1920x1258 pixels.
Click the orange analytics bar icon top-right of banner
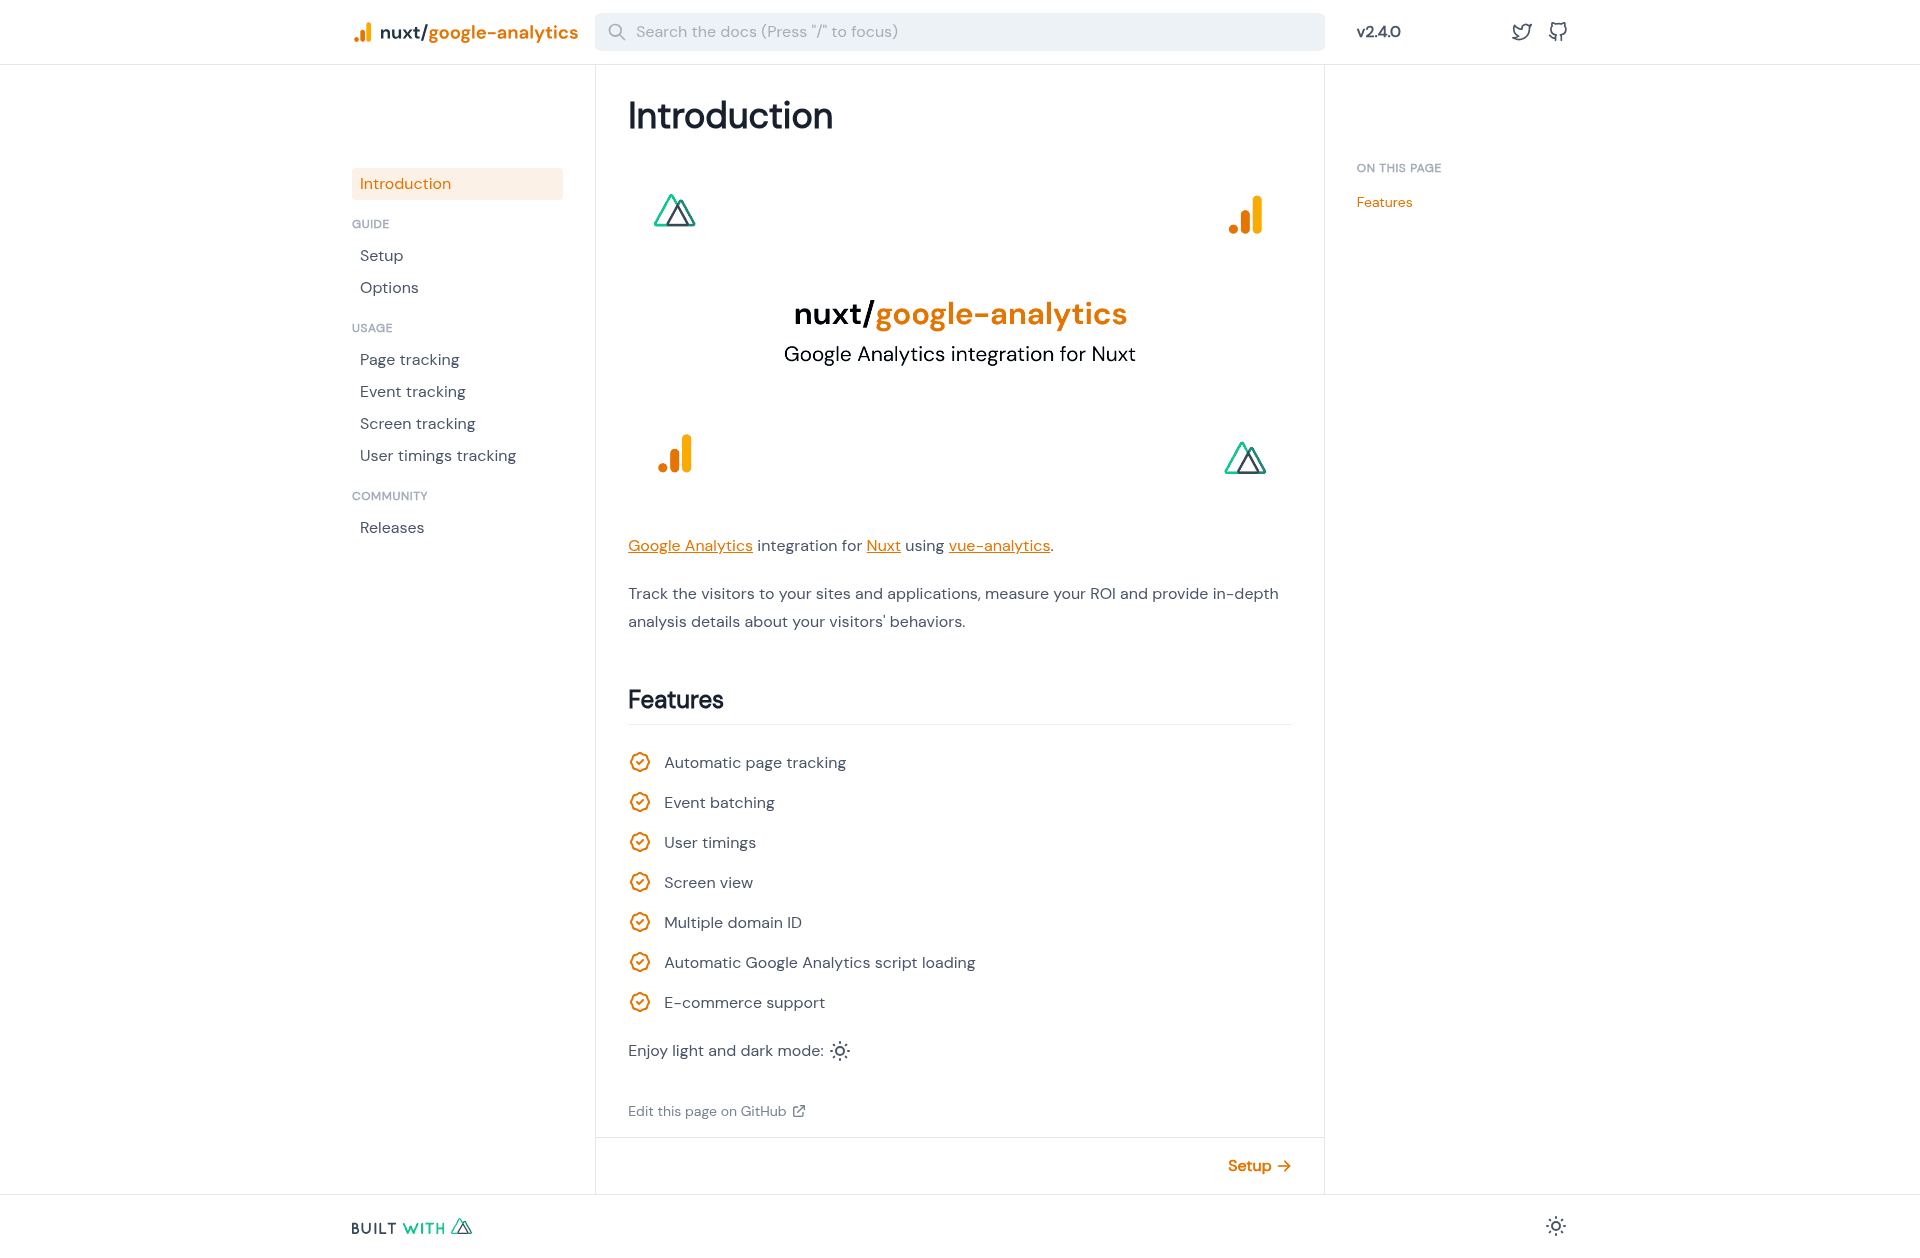tap(1246, 215)
